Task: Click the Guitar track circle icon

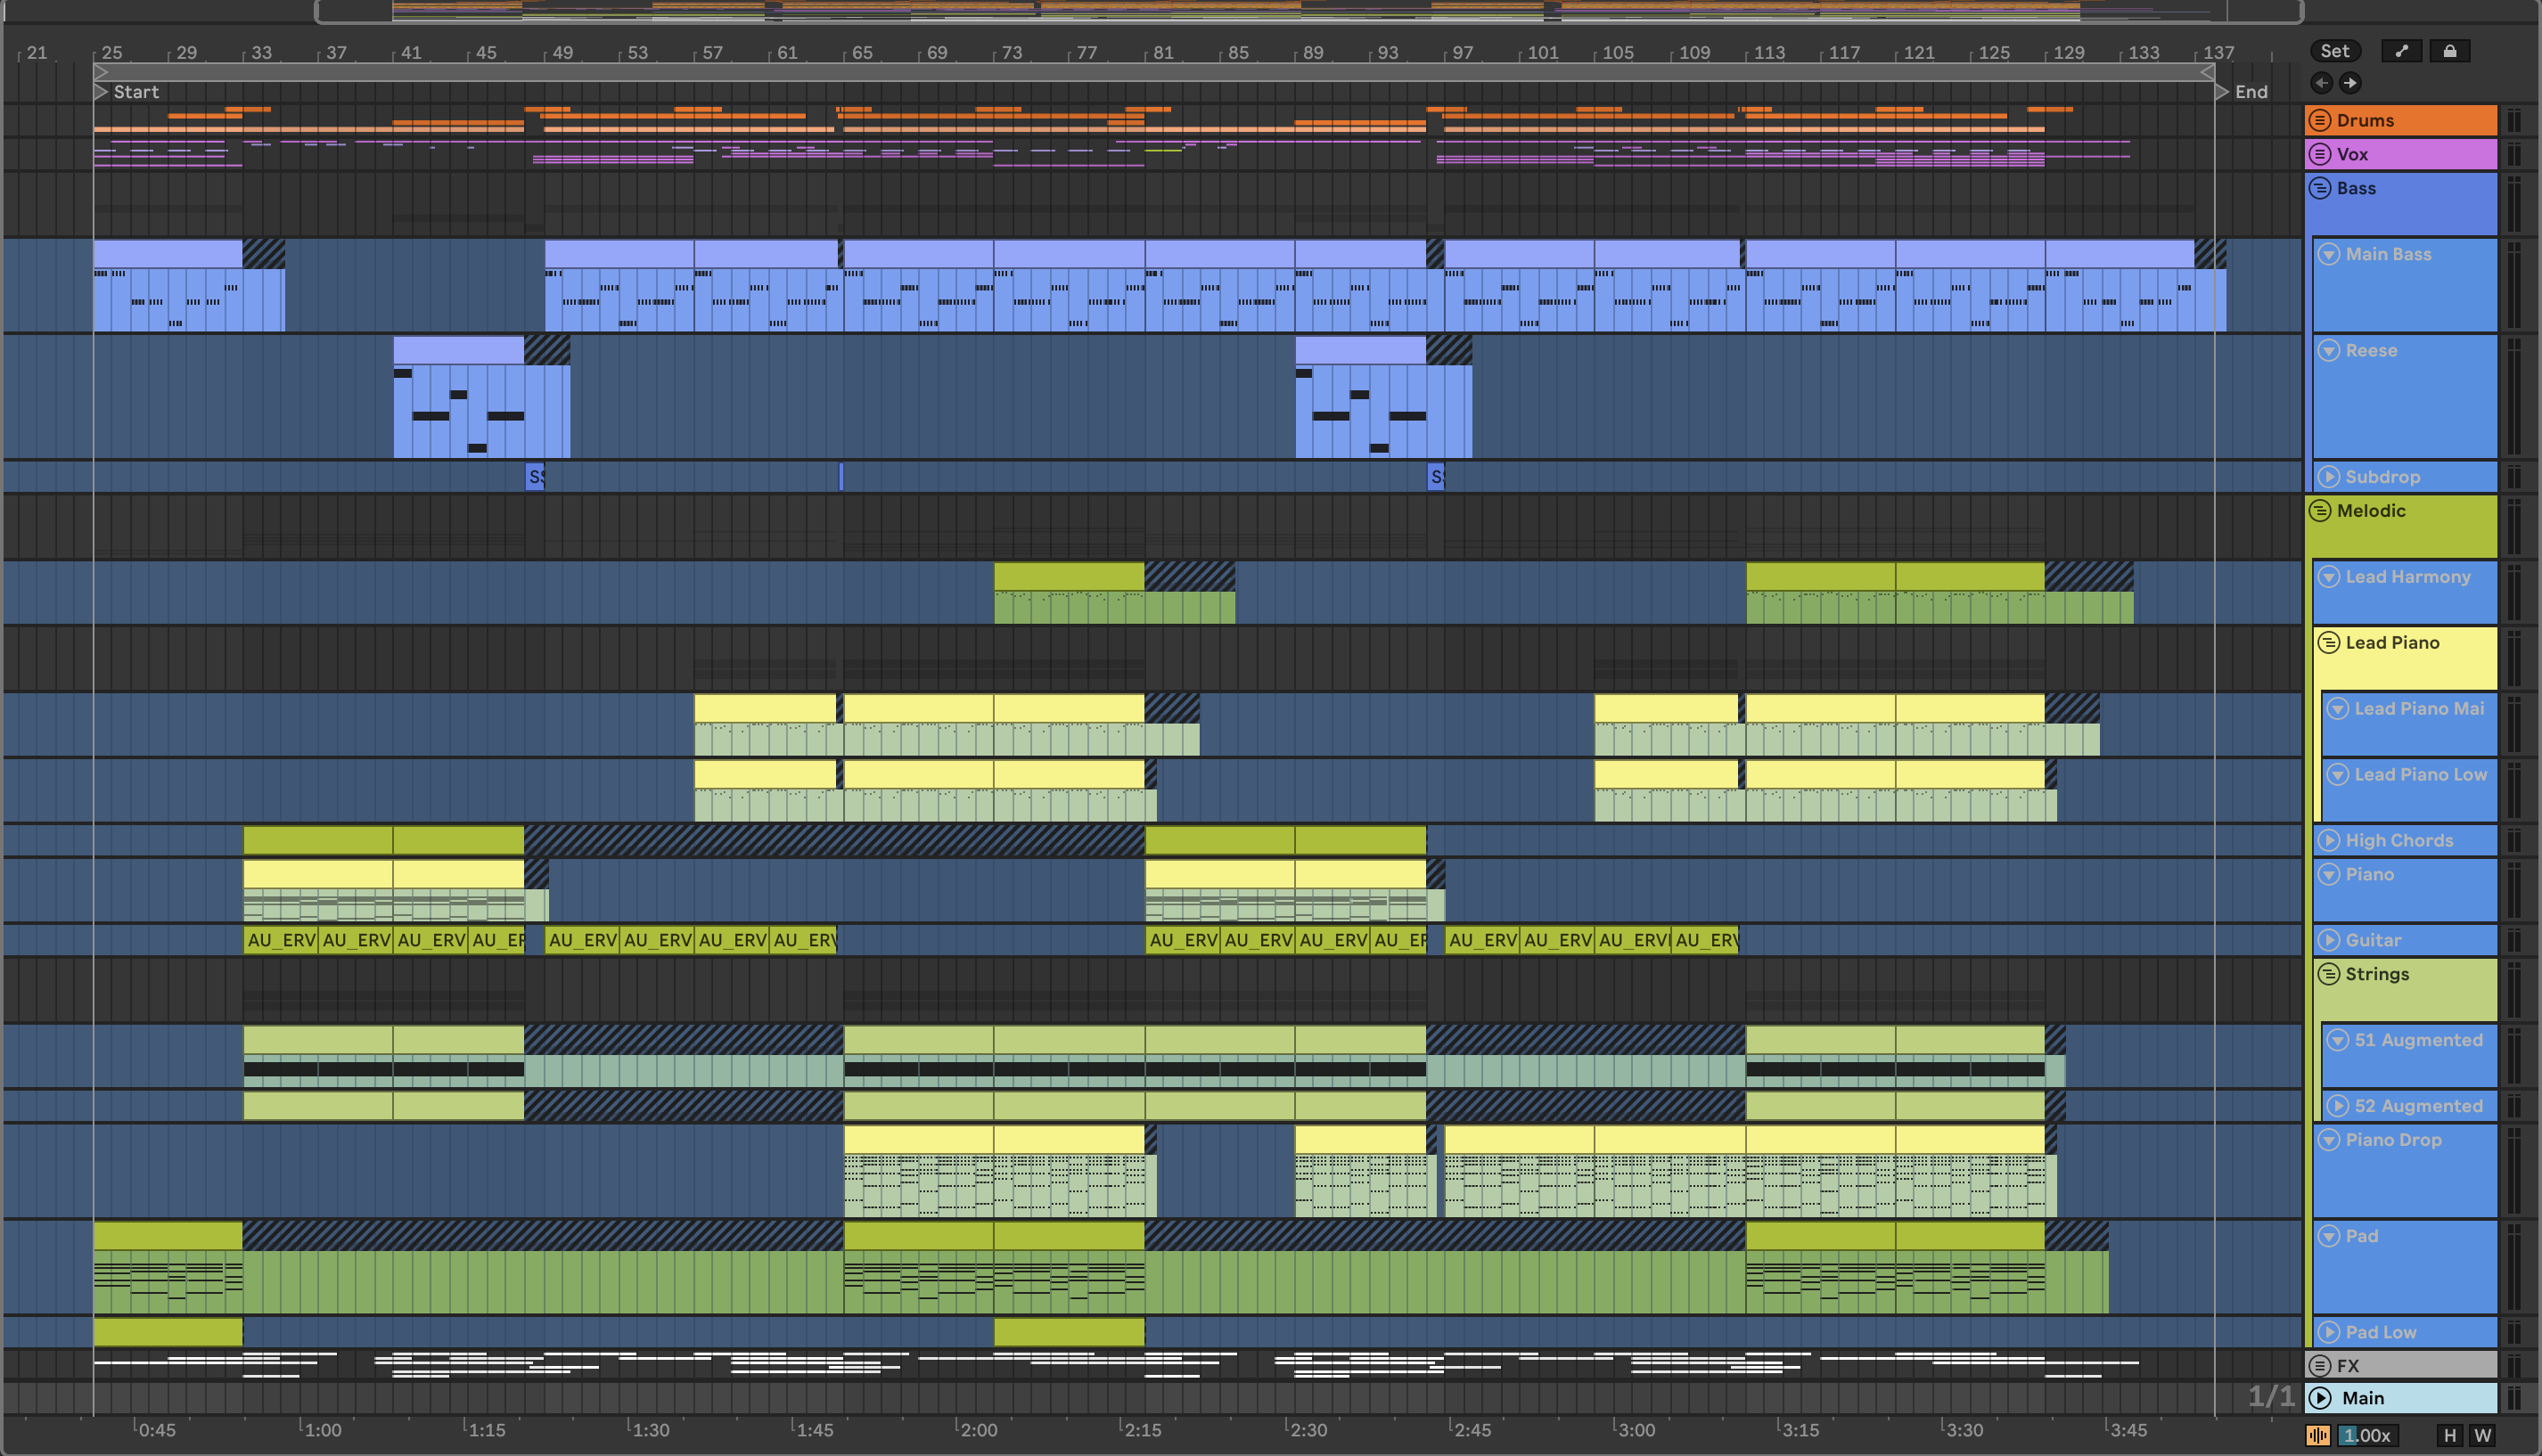Action: pyautogui.click(x=2329, y=940)
